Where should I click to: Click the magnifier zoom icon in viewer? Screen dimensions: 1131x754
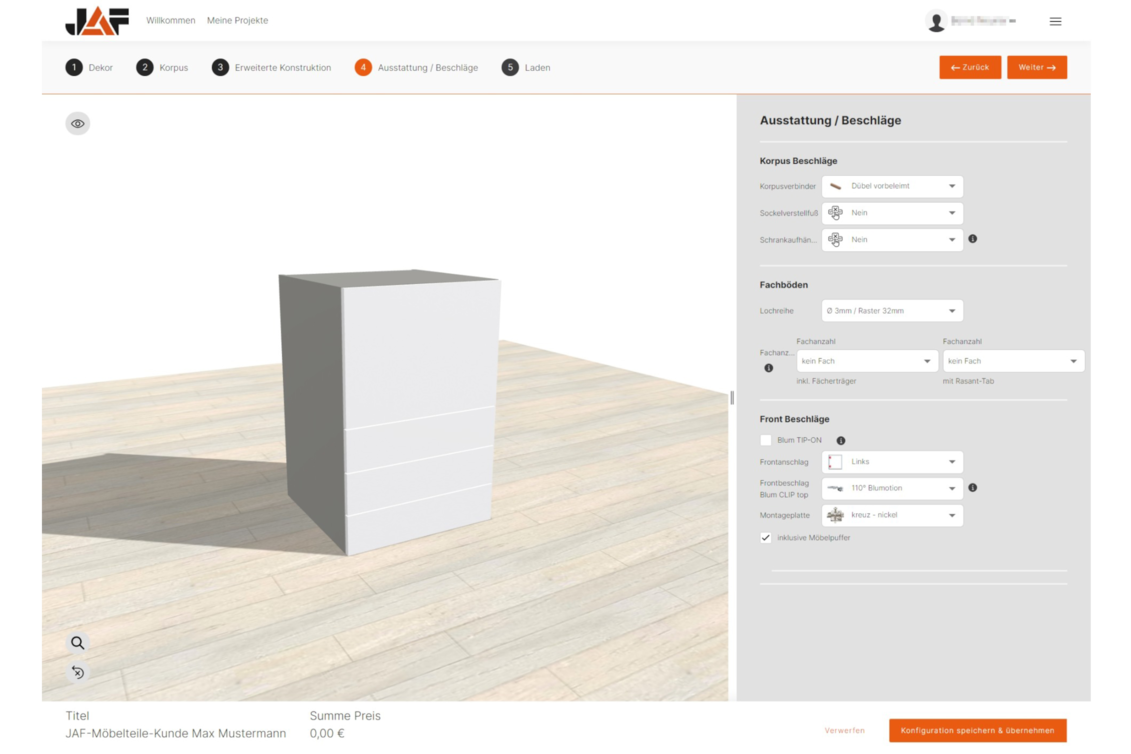pos(78,643)
